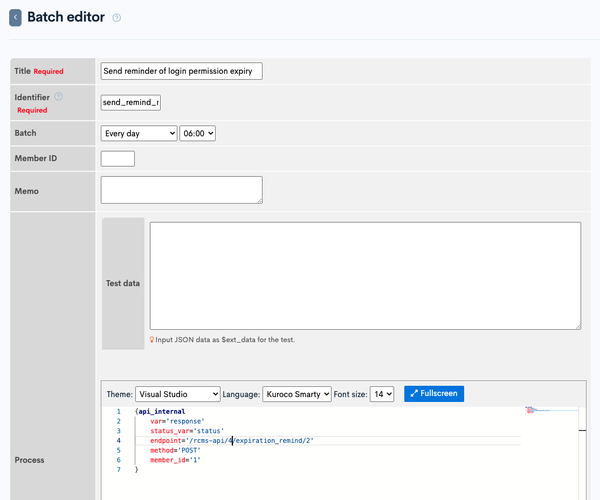Click the Test data textarea resize handle
The image size is (600, 500).
[579, 327]
